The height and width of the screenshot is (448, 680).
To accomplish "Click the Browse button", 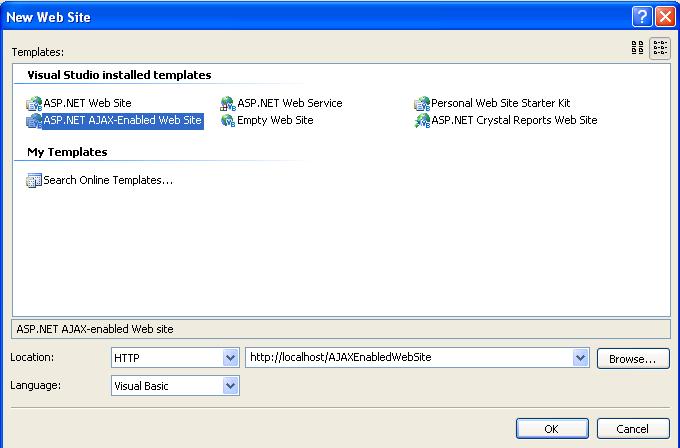I will click(x=633, y=359).
